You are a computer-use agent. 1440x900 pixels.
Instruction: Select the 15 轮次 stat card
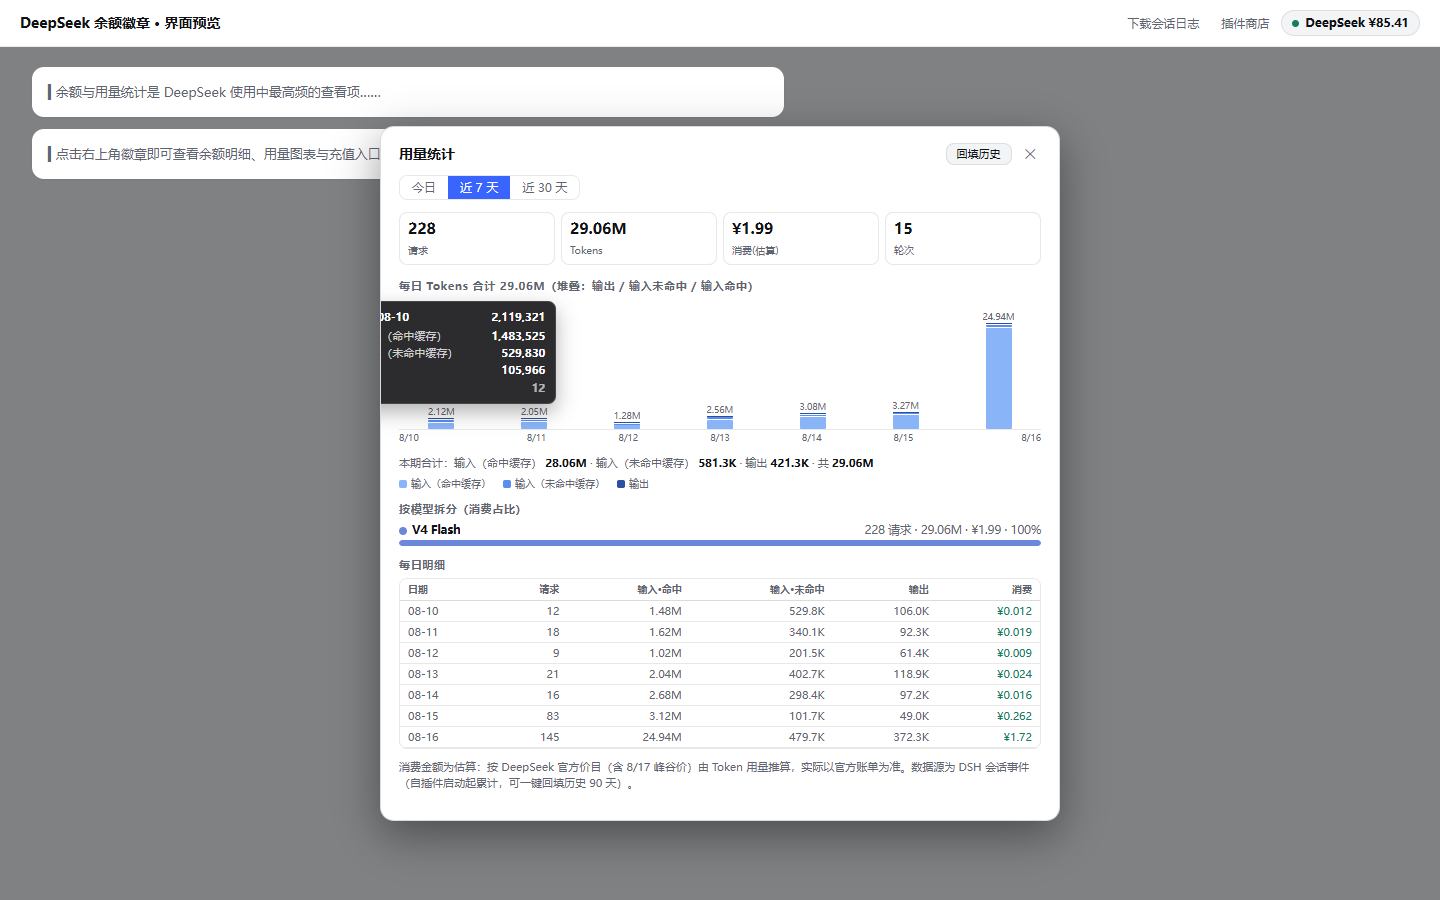[x=963, y=238]
